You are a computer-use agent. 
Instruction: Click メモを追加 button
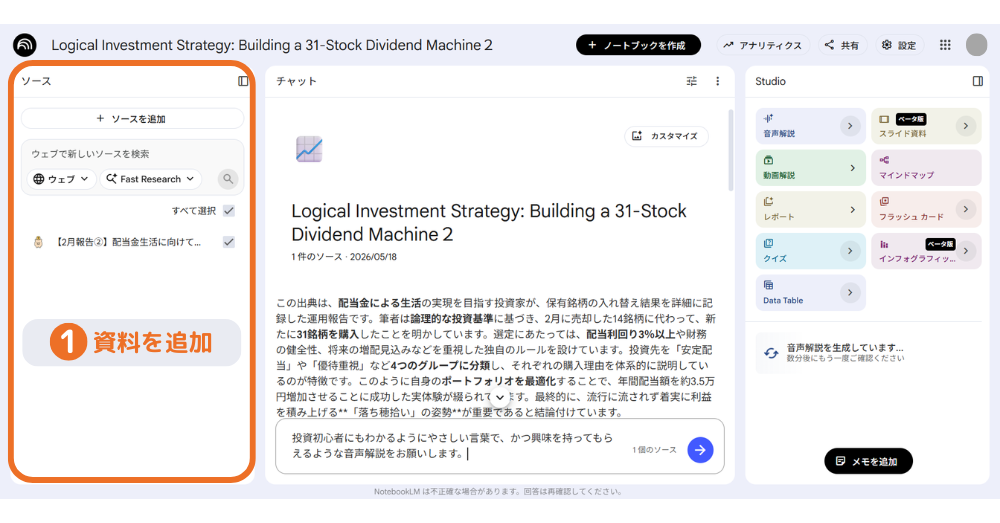point(868,461)
